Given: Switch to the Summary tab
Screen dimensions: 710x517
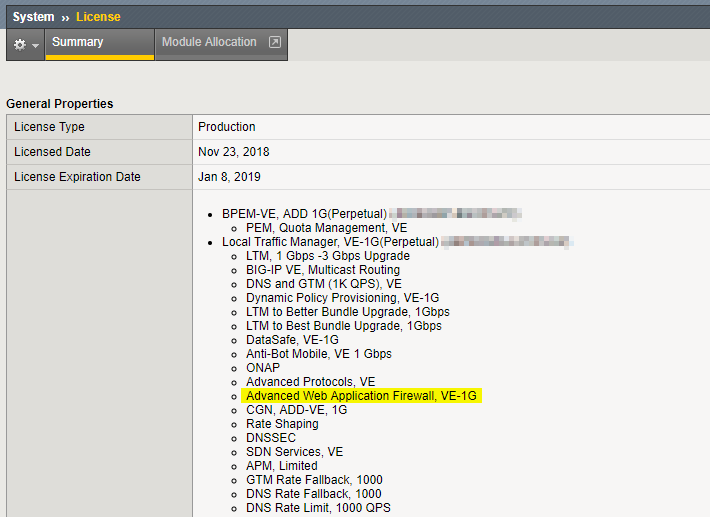Looking at the screenshot, I should coord(78,42).
